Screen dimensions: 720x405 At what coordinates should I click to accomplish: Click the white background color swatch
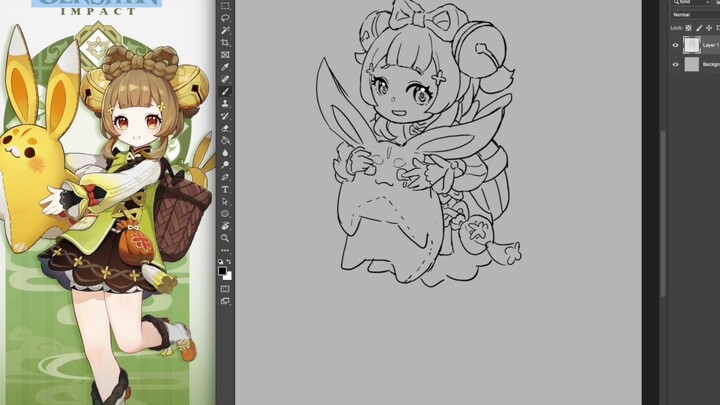click(229, 277)
